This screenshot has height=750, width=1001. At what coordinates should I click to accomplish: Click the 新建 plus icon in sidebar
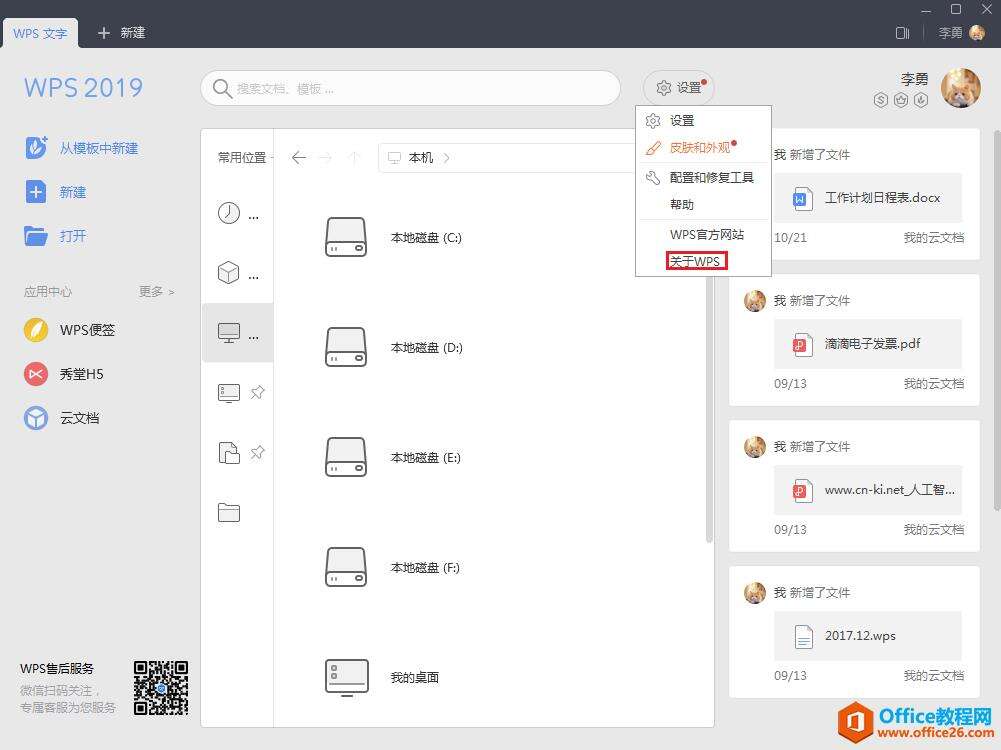tap(36, 191)
